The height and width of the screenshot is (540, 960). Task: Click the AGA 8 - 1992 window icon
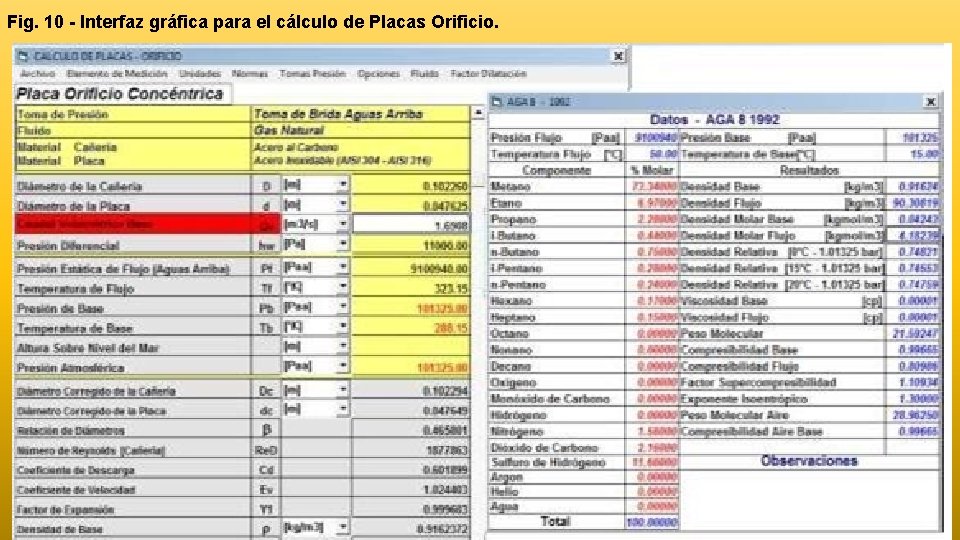click(497, 102)
